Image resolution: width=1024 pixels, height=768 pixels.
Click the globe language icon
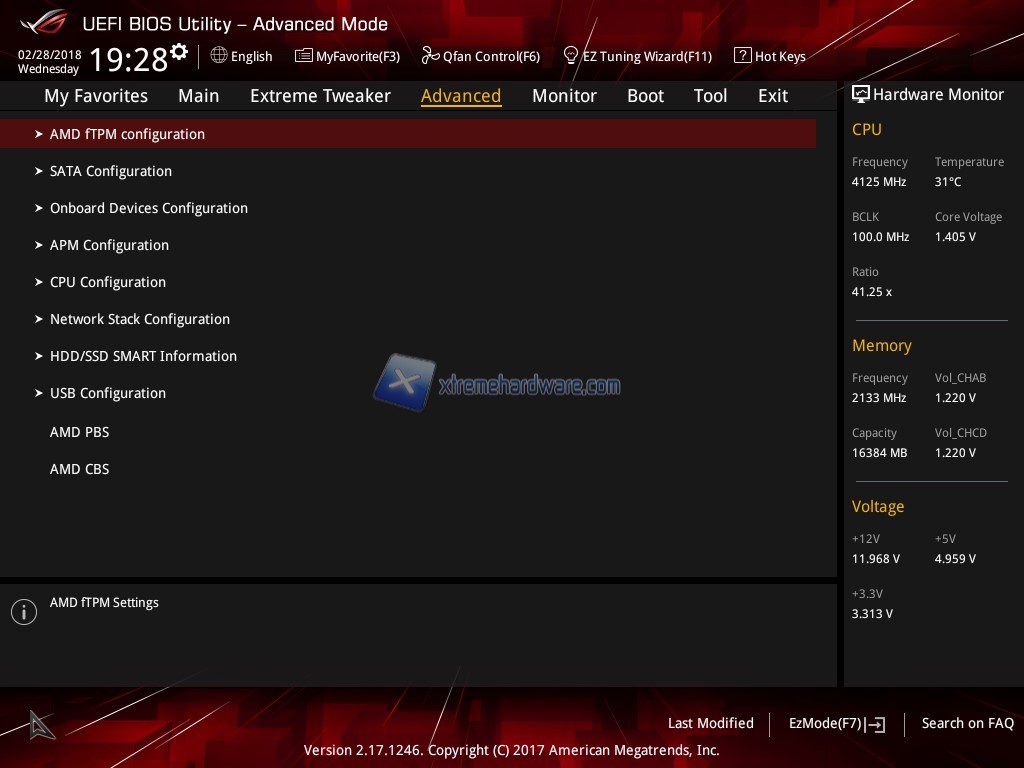[219, 56]
